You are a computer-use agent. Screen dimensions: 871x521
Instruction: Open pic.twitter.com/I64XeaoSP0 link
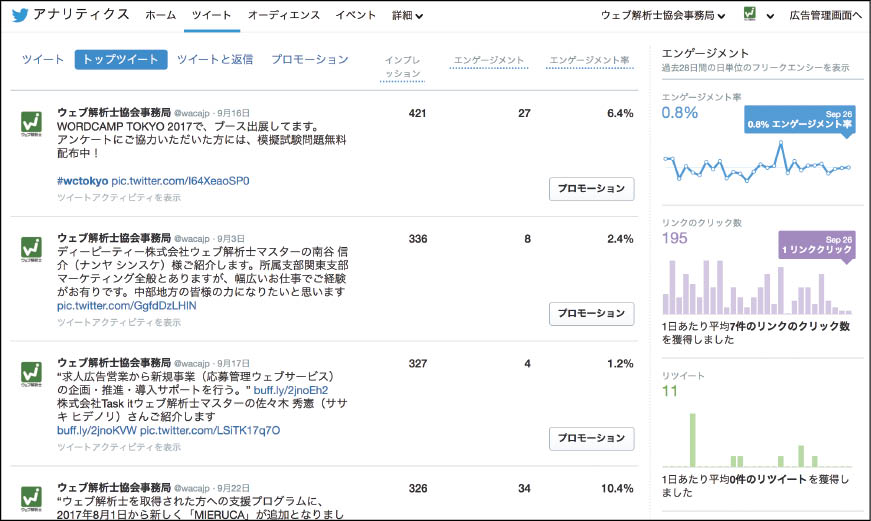(181, 181)
